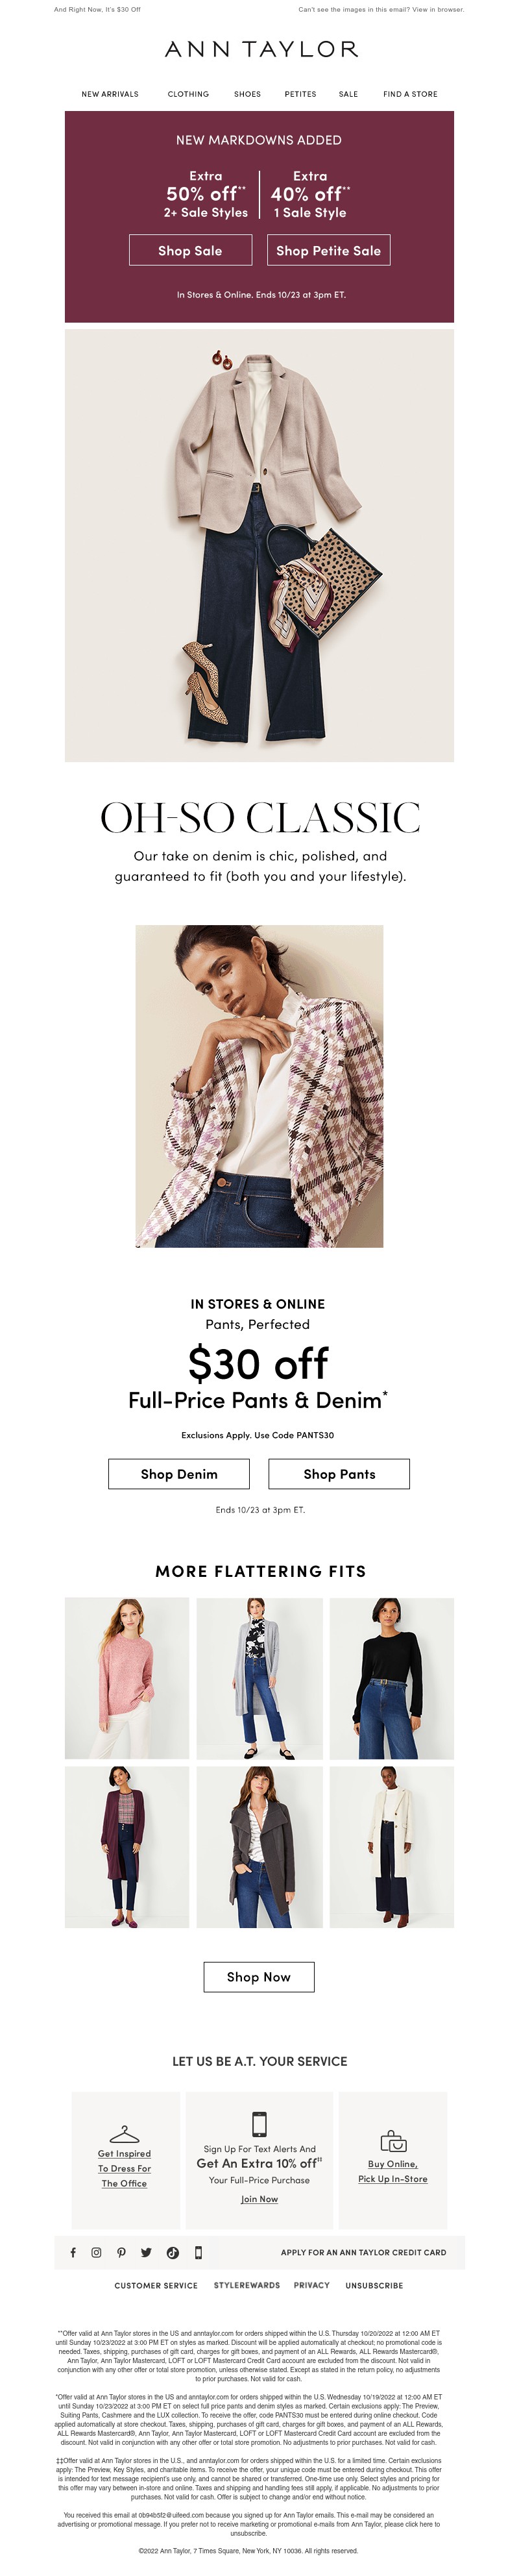Open the Facebook icon link
The height and width of the screenshot is (2576, 519).
[72, 2252]
